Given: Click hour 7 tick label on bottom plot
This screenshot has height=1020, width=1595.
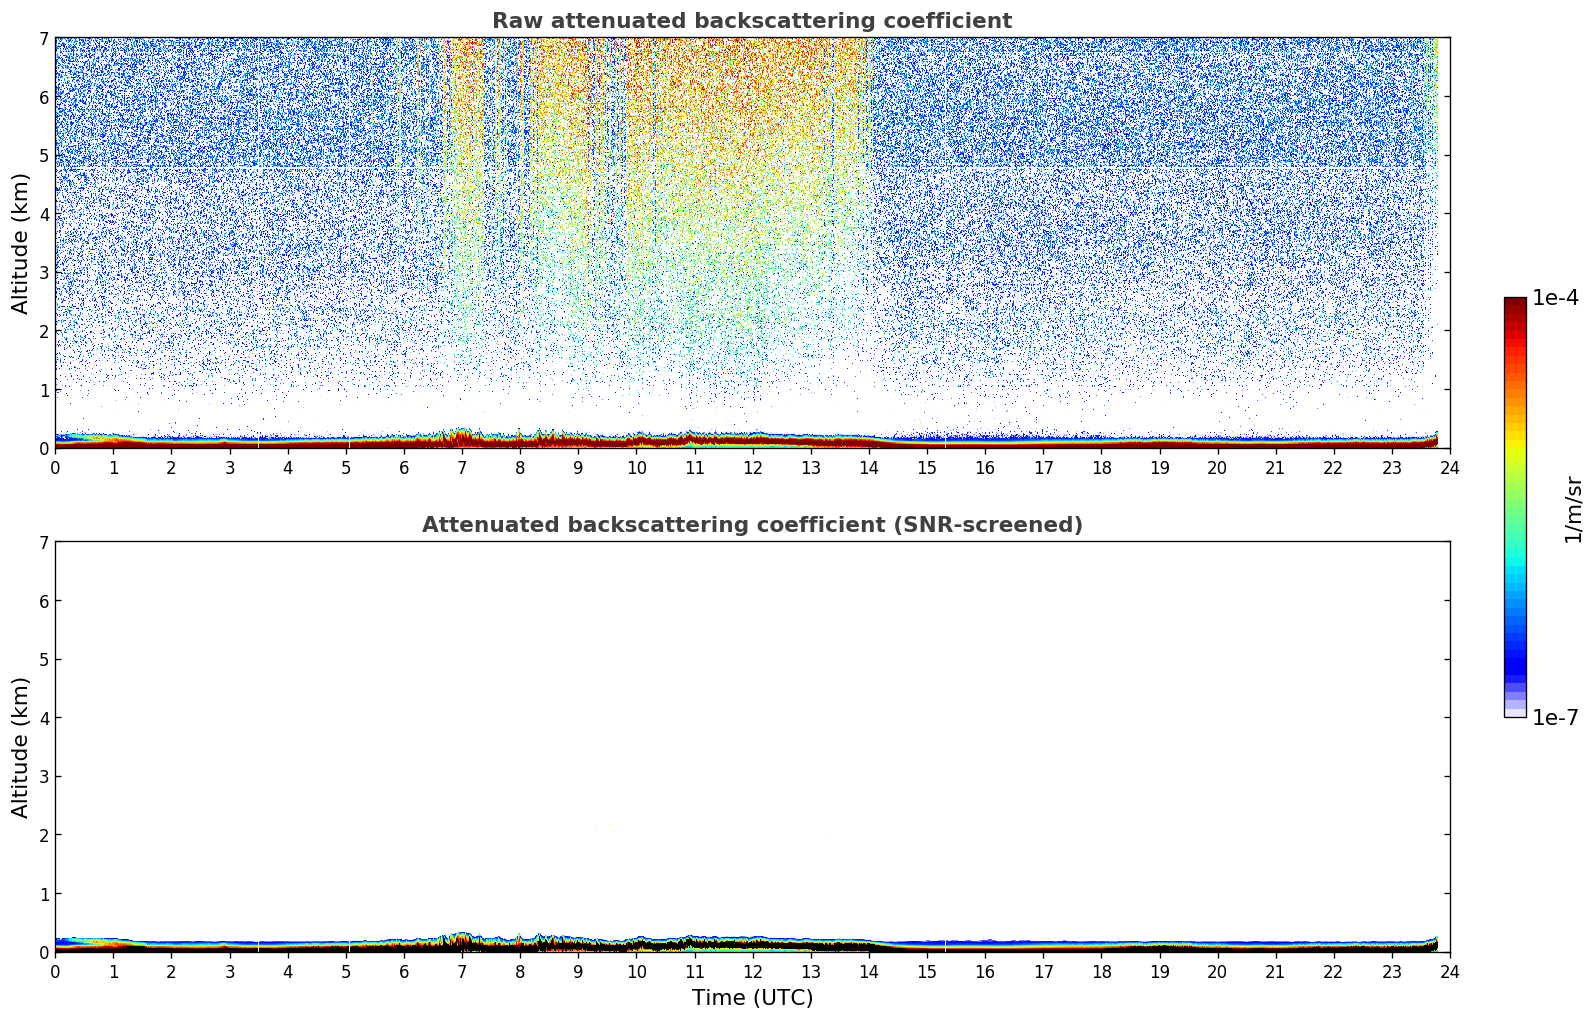Looking at the screenshot, I should pos(462,971).
